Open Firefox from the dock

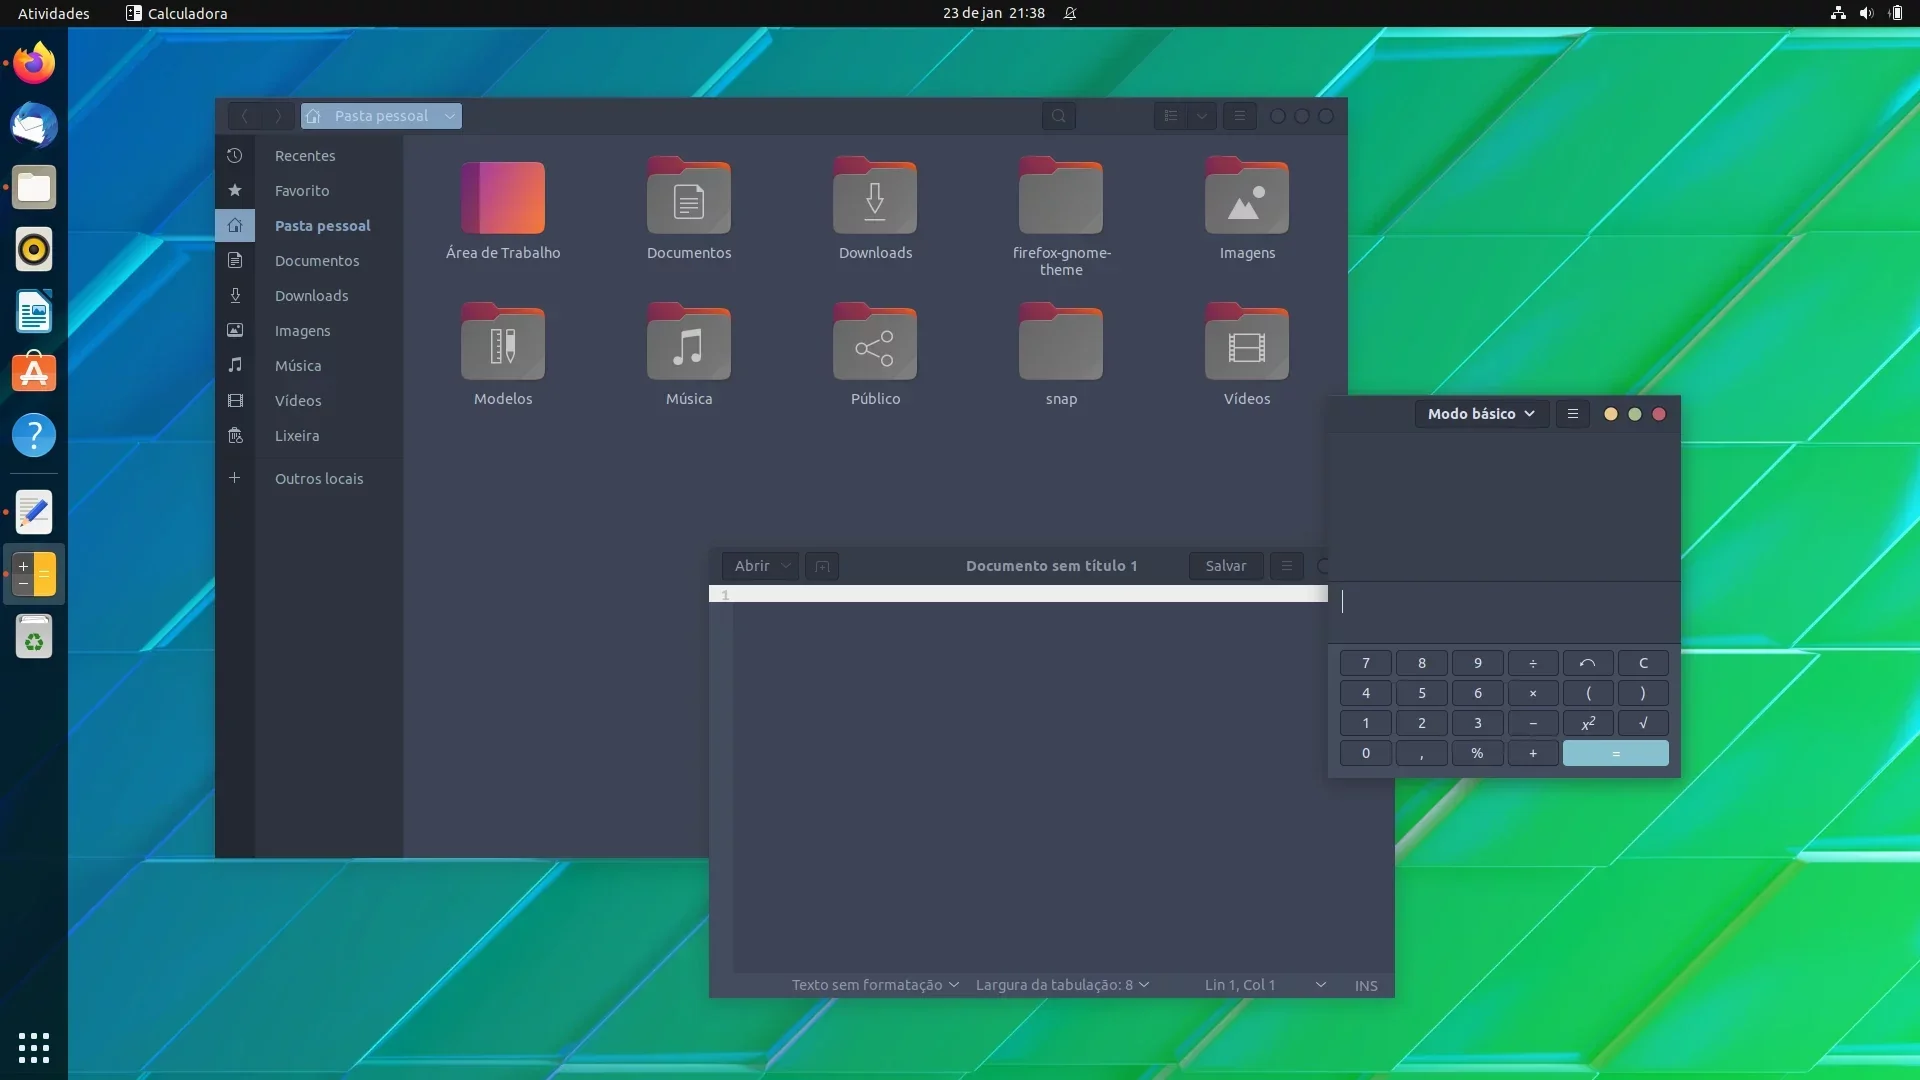(34, 63)
